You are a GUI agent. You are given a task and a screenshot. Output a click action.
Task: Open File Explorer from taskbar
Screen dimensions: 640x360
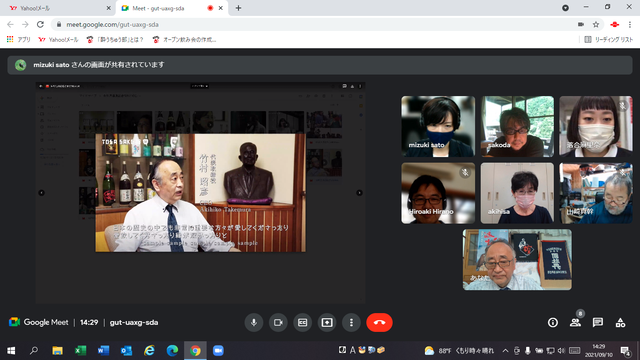[x=57, y=351]
